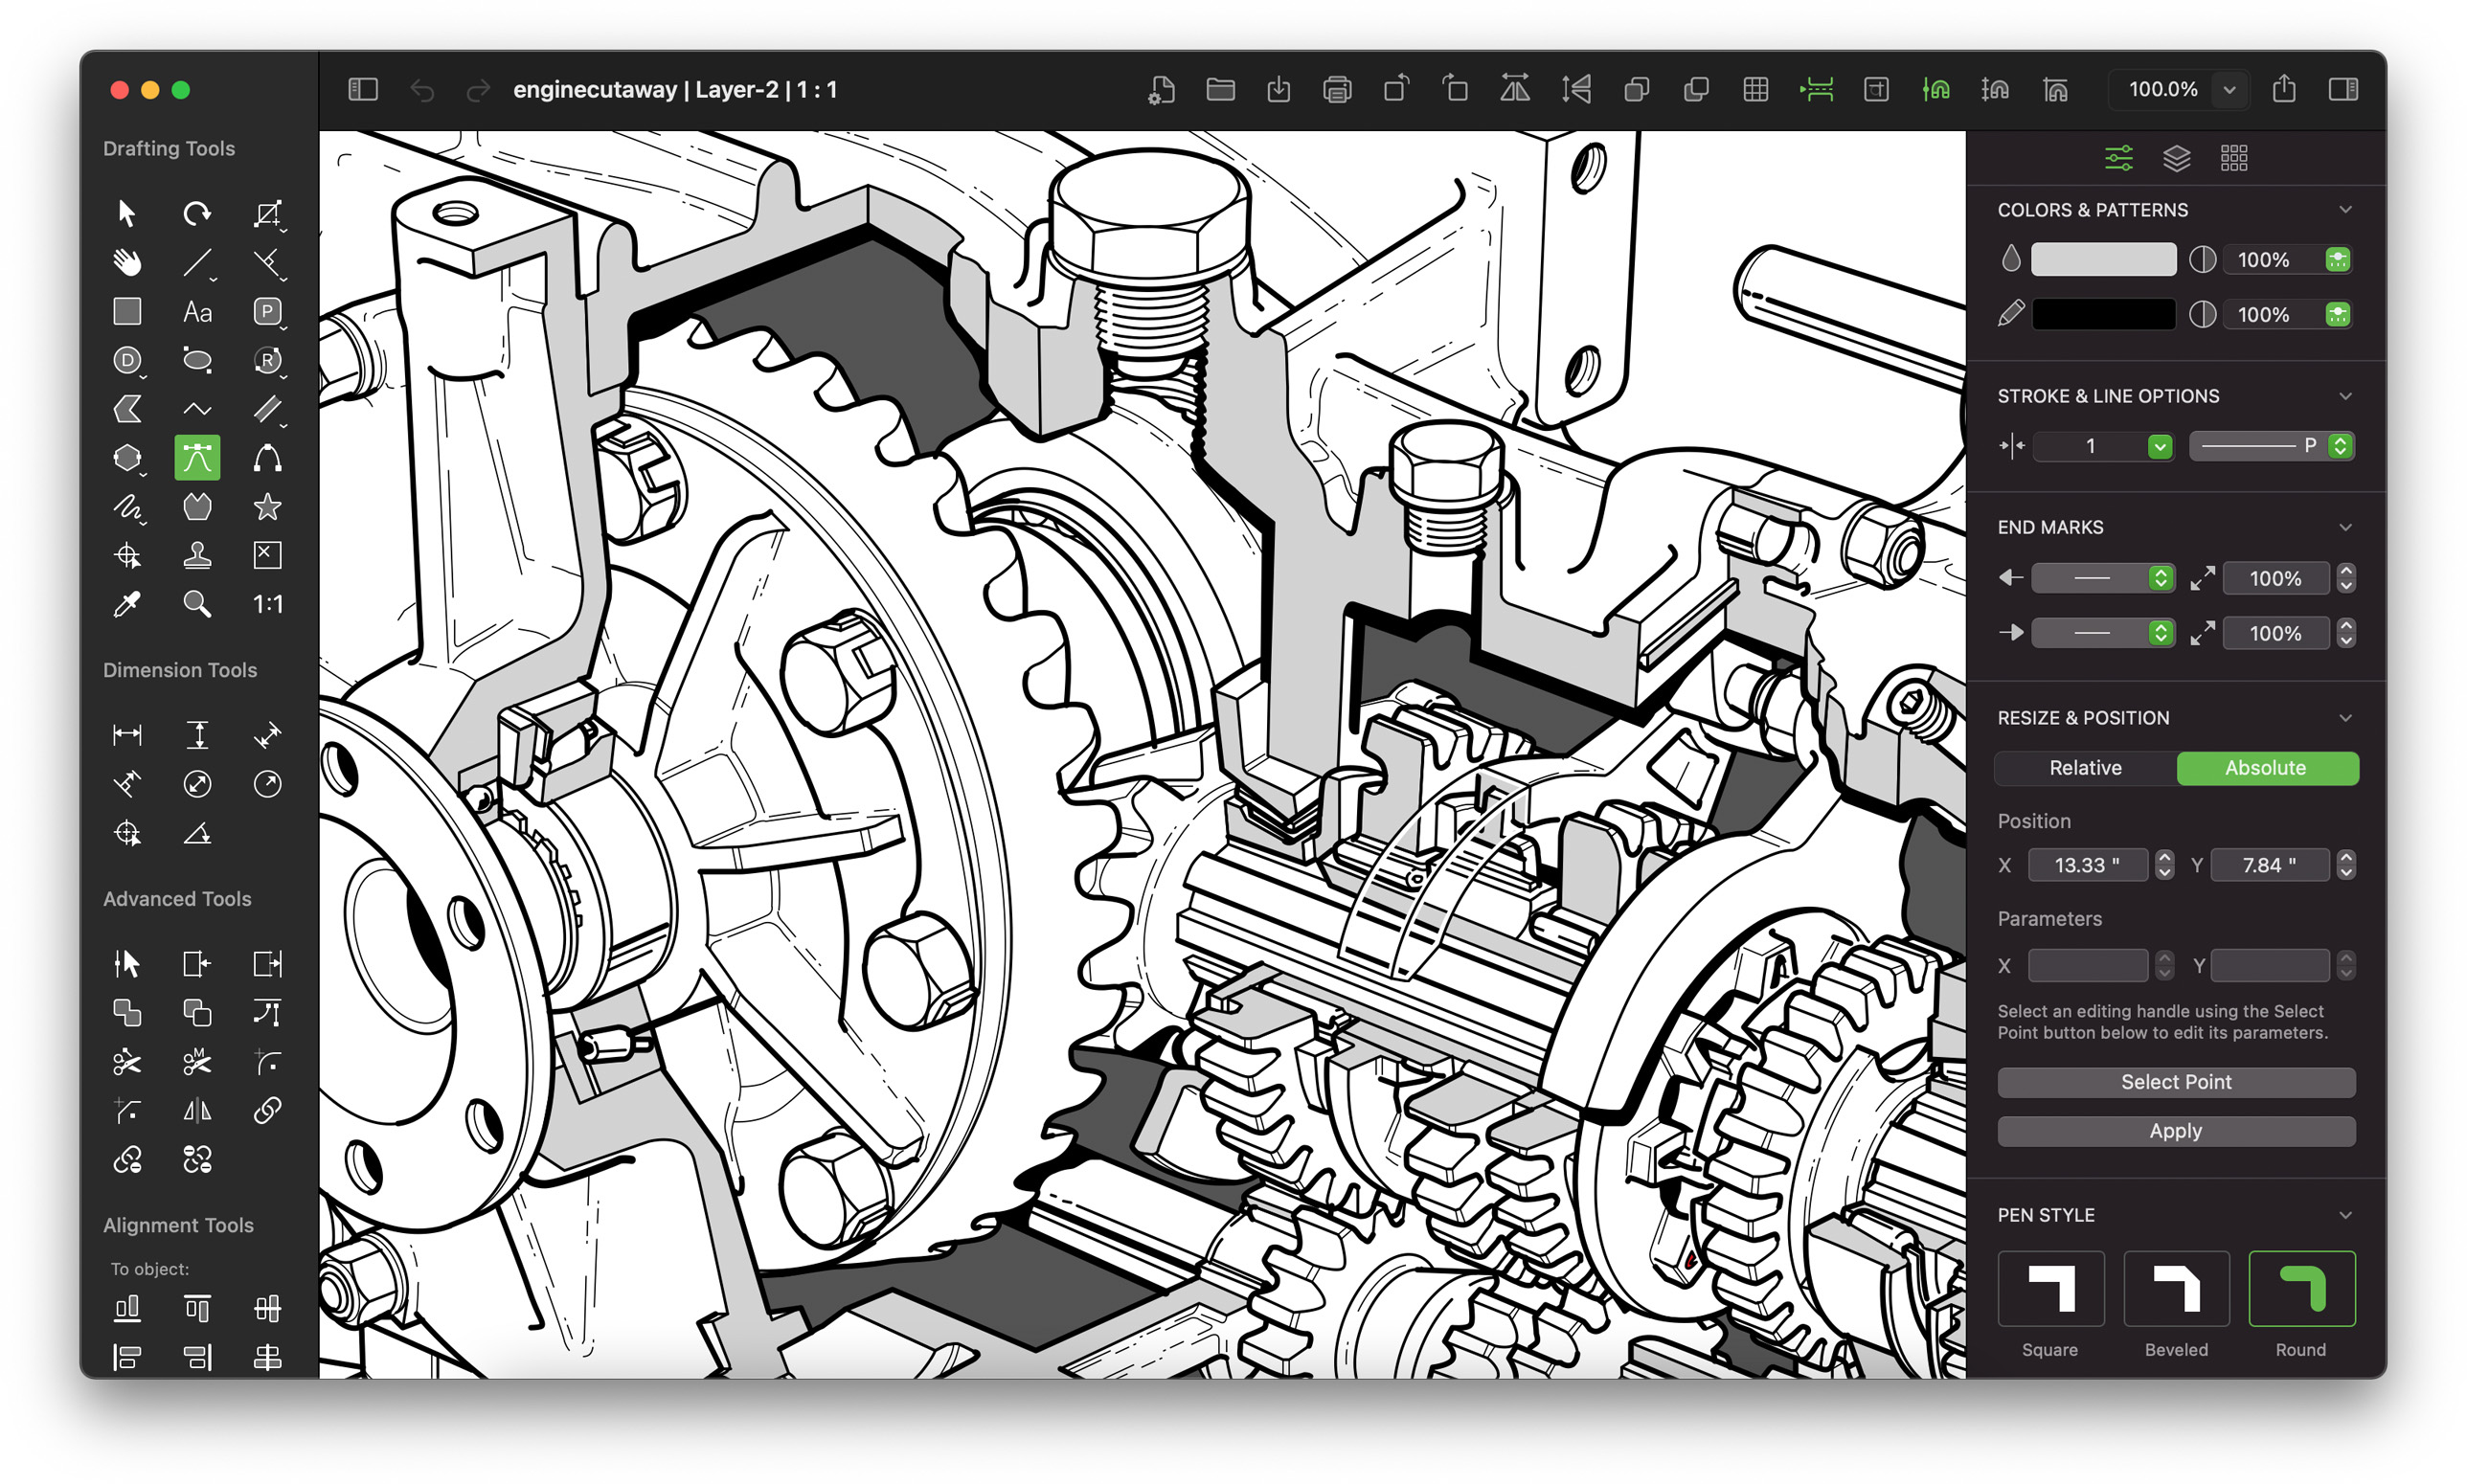Collapse the STROKE & LINE OPTIONS section
This screenshot has height=1484, width=2467.
(x=2346, y=395)
